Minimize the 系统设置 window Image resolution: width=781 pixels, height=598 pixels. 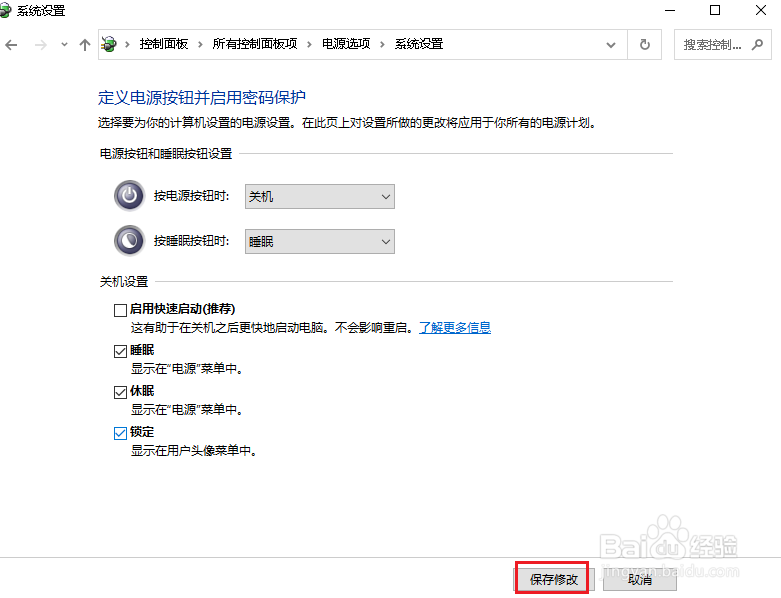(x=670, y=10)
